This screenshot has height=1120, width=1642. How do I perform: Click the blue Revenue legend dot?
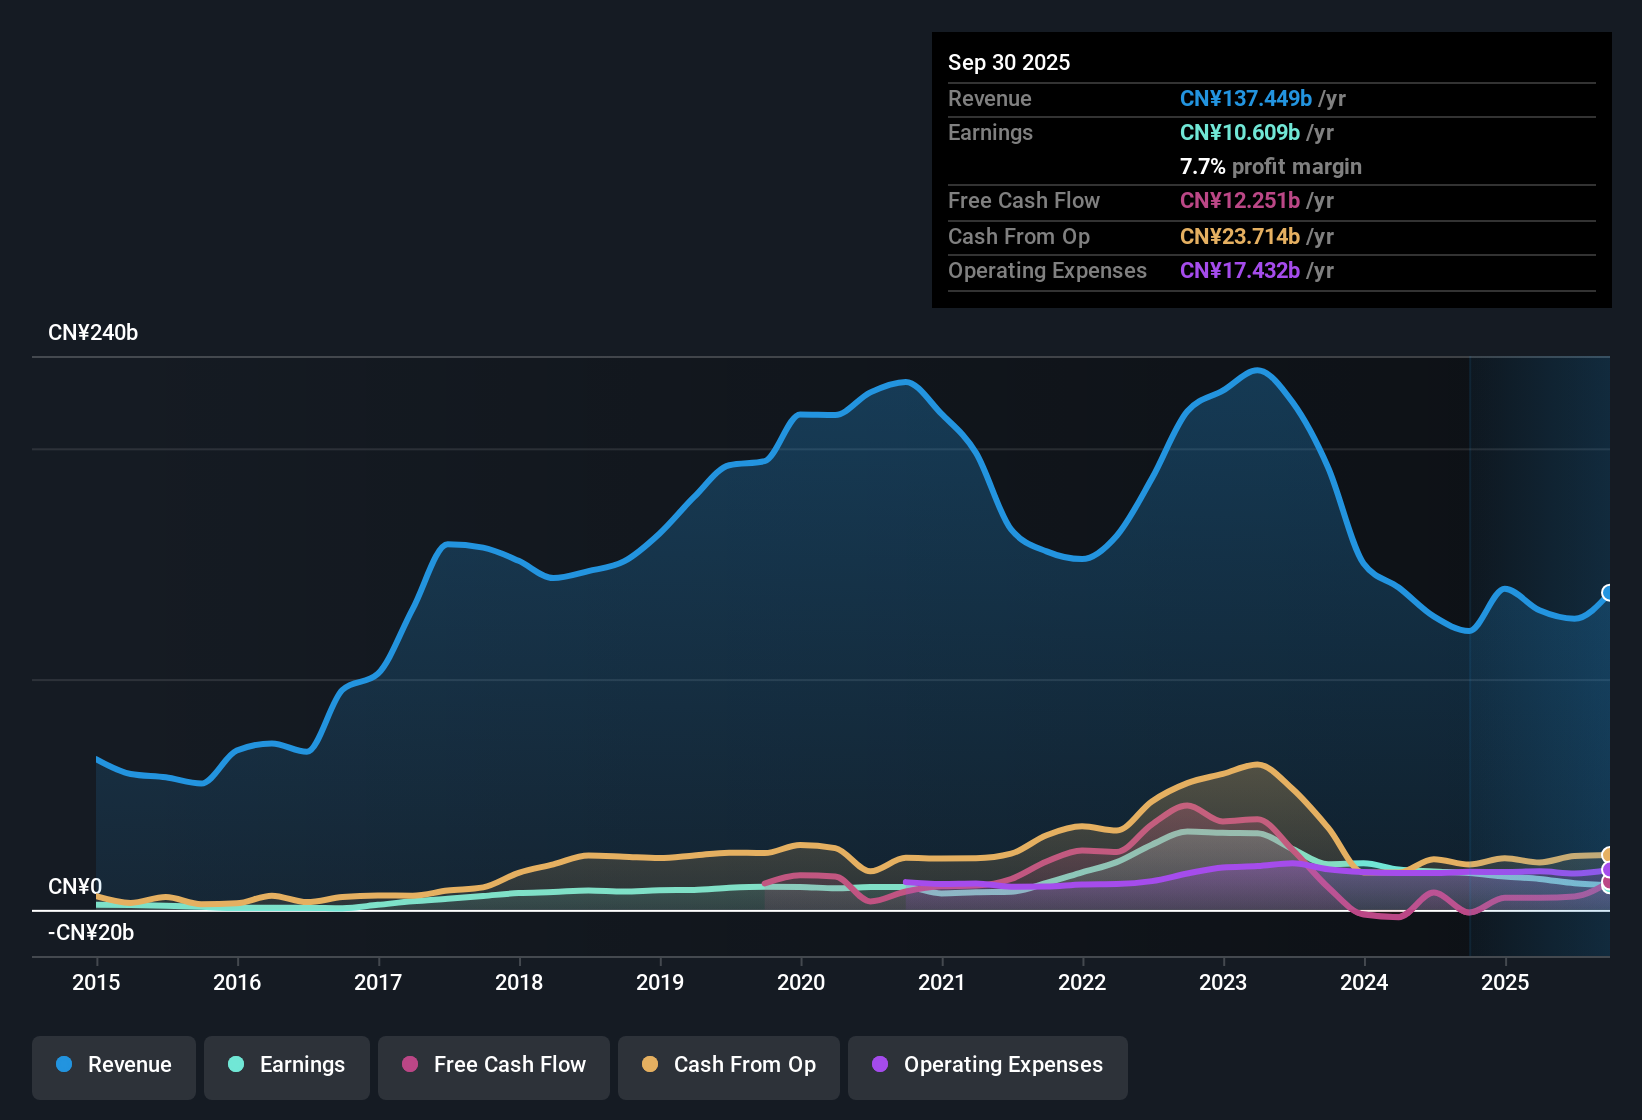pos(63,1065)
